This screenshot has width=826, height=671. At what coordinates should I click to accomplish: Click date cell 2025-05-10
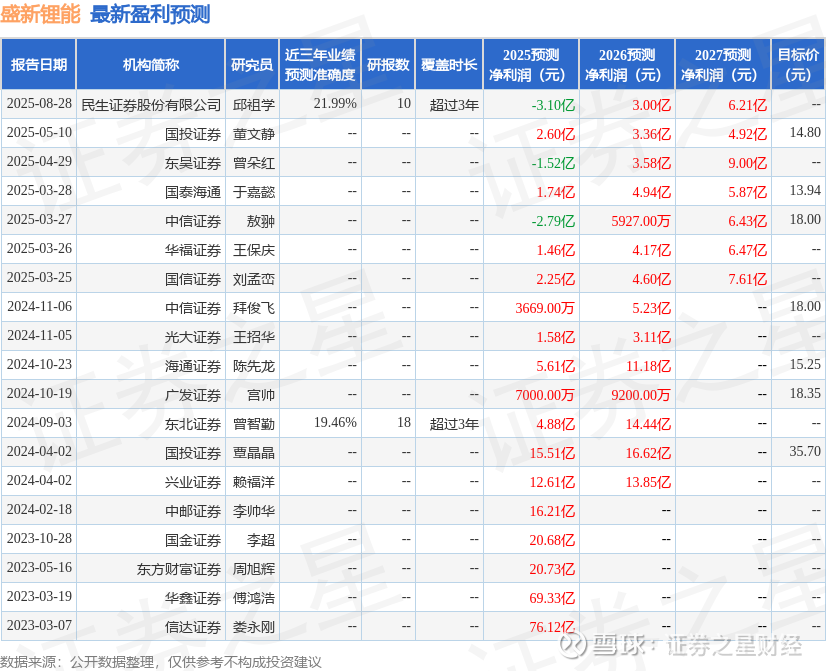coord(40,133)
